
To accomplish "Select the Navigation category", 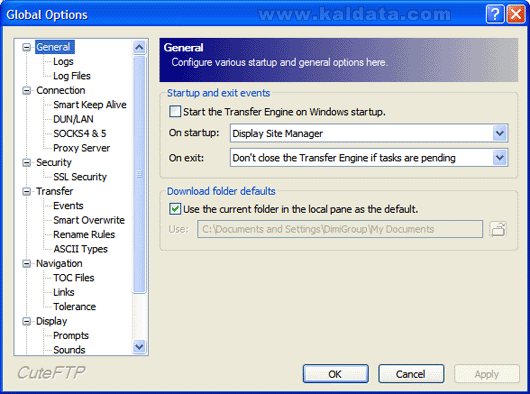I will coord(59,263).
